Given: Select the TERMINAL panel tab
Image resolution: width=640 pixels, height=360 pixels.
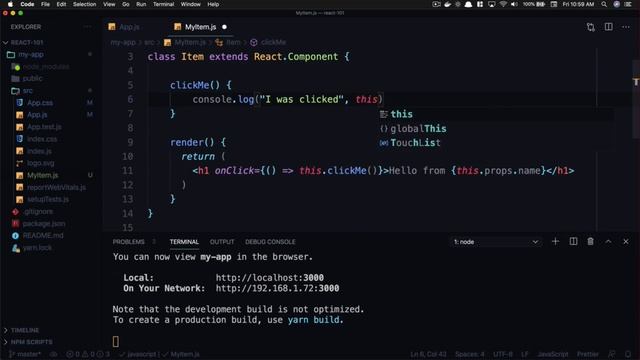Looking at the screenshot, I should (x=184, y=242).
